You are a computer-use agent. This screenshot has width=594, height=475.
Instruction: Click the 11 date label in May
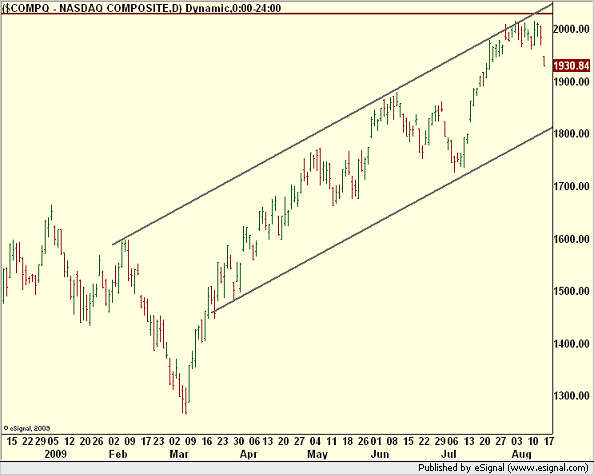[331, 442]
